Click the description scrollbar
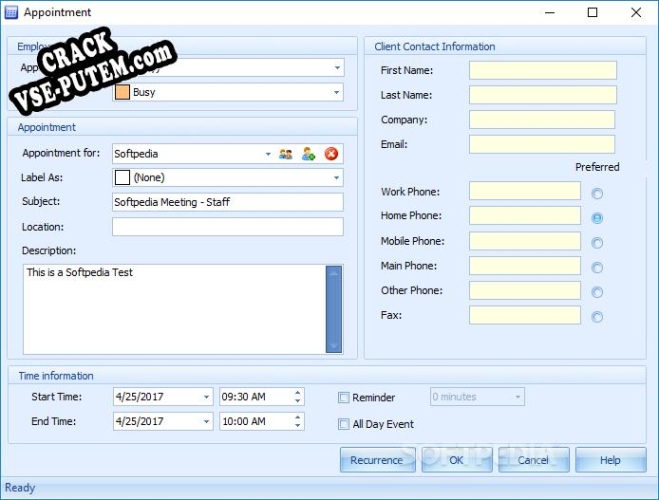 tap(334, 309)
